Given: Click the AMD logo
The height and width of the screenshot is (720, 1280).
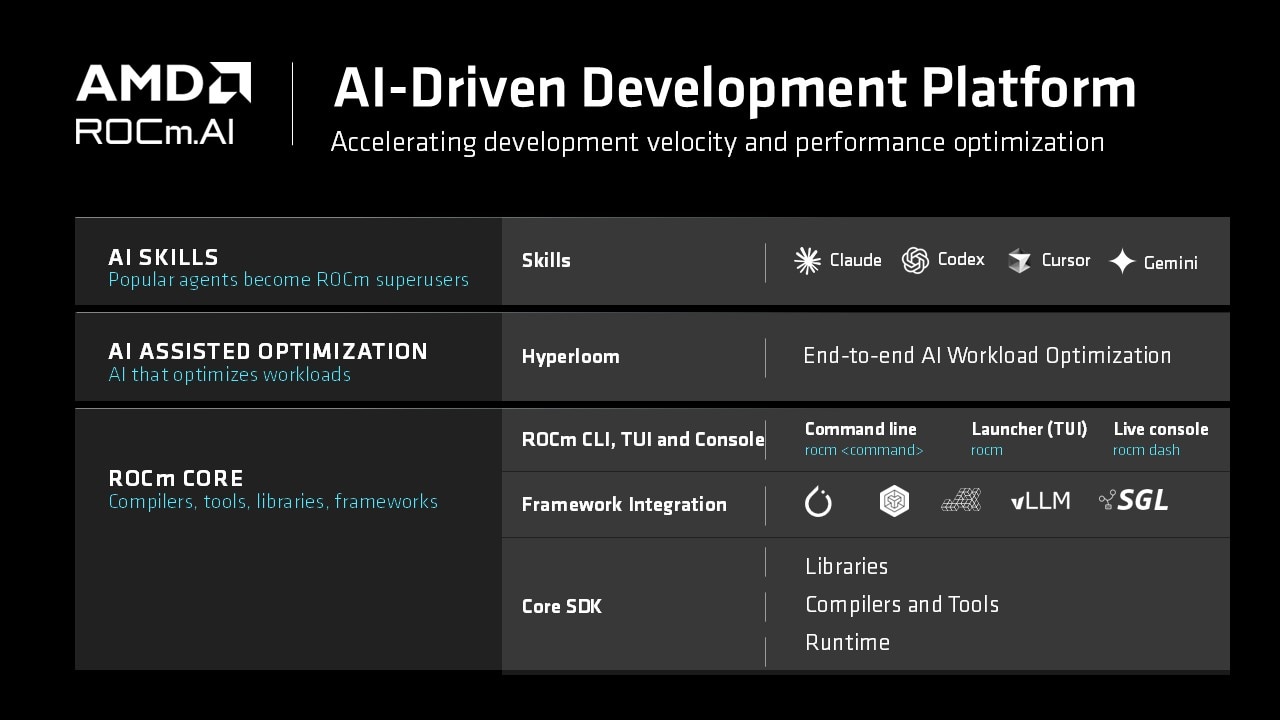Looking at the screenshot, I should (164, 83).
